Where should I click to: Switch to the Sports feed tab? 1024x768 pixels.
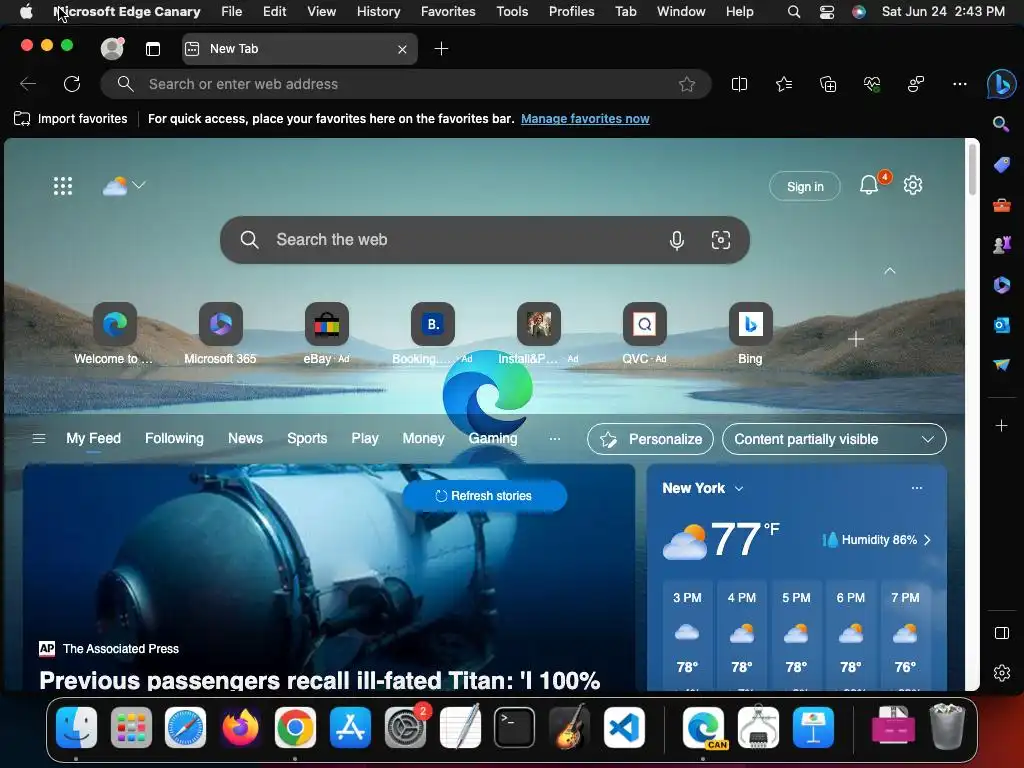click(x=307, y=439)
